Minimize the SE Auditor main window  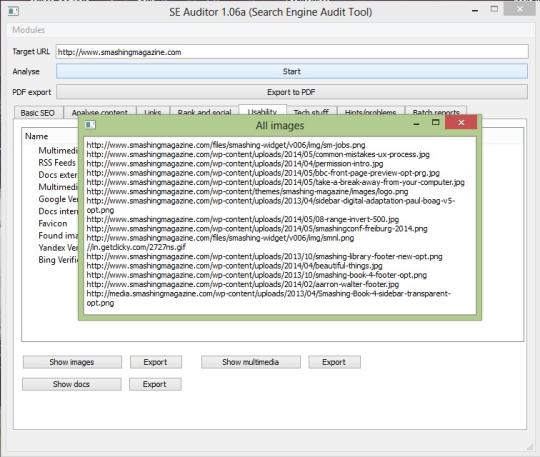(x=475, y=11)
